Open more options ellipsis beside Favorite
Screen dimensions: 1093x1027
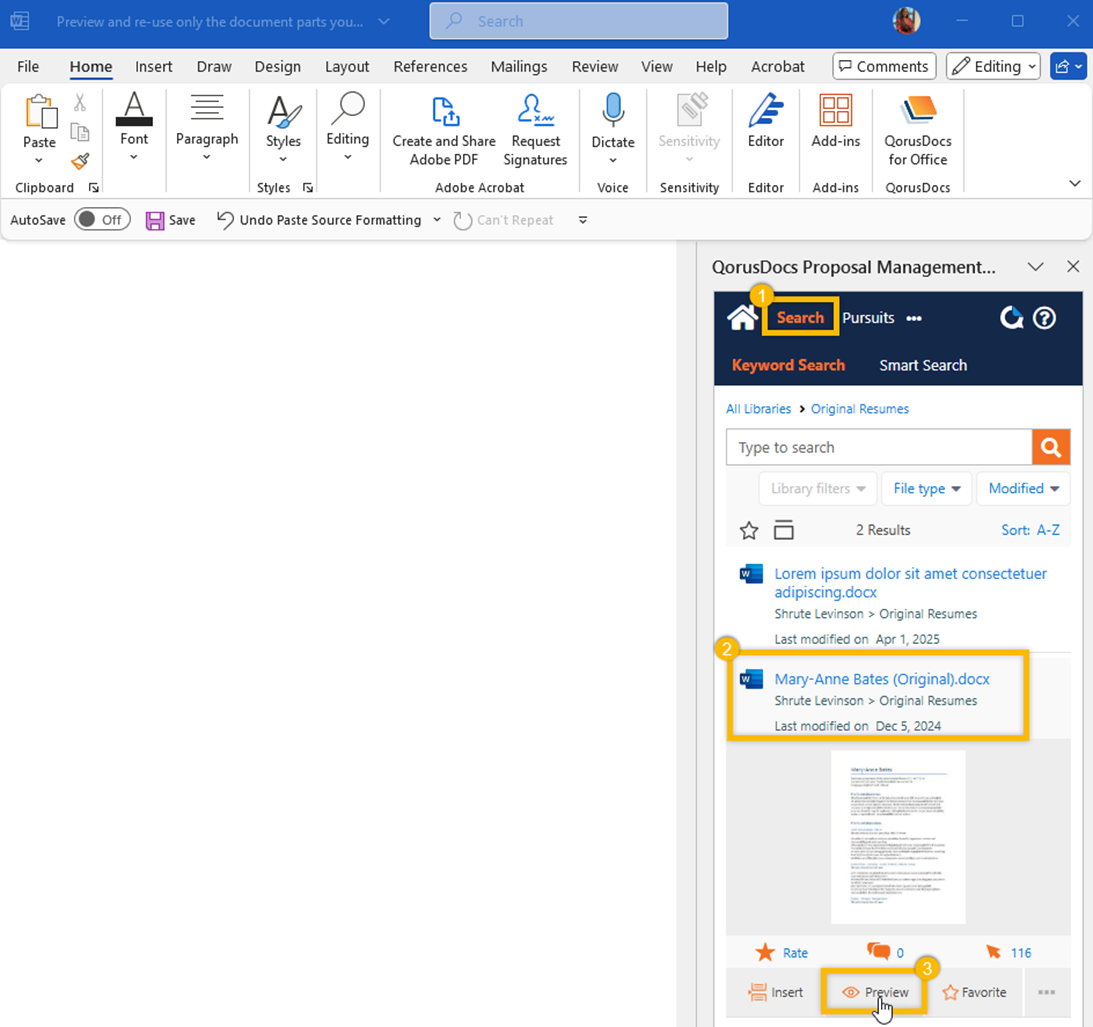click(x=1046, y=991)
